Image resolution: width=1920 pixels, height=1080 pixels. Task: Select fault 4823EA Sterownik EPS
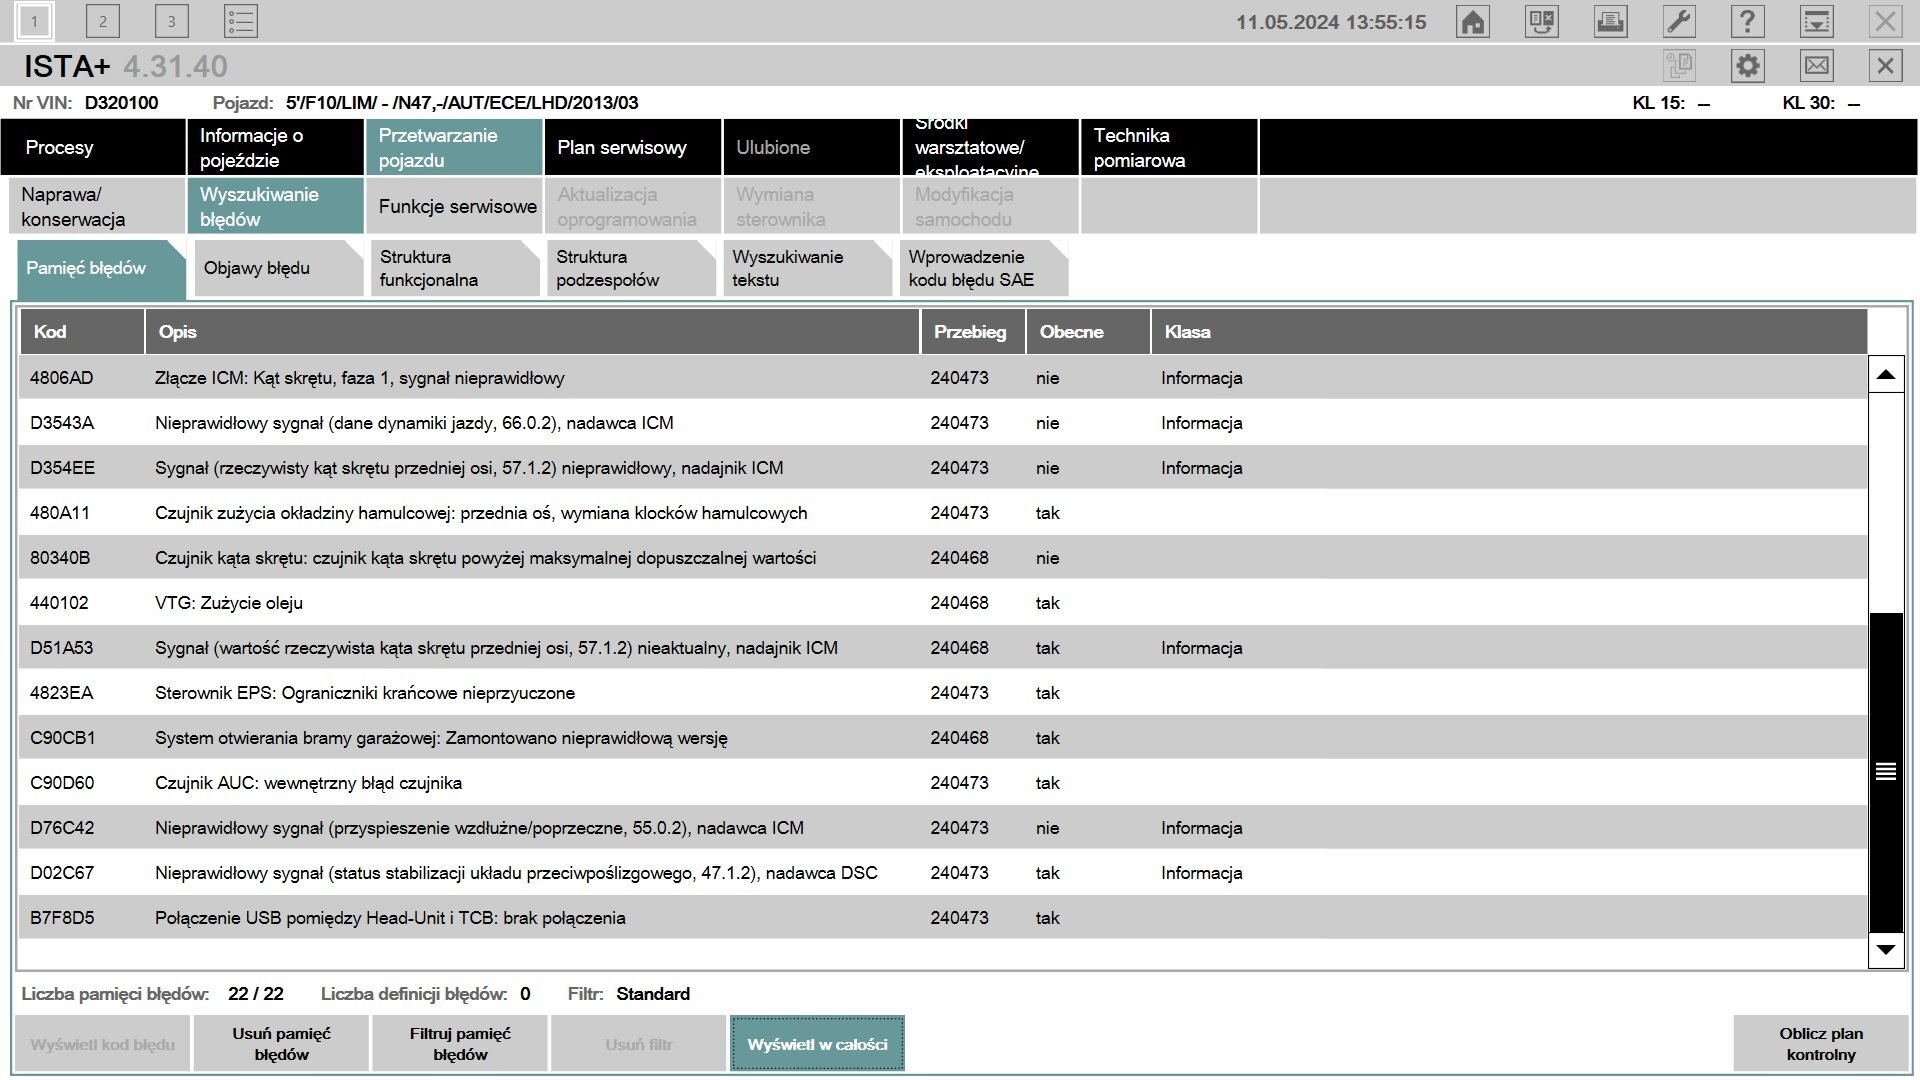tap(943, 693)
